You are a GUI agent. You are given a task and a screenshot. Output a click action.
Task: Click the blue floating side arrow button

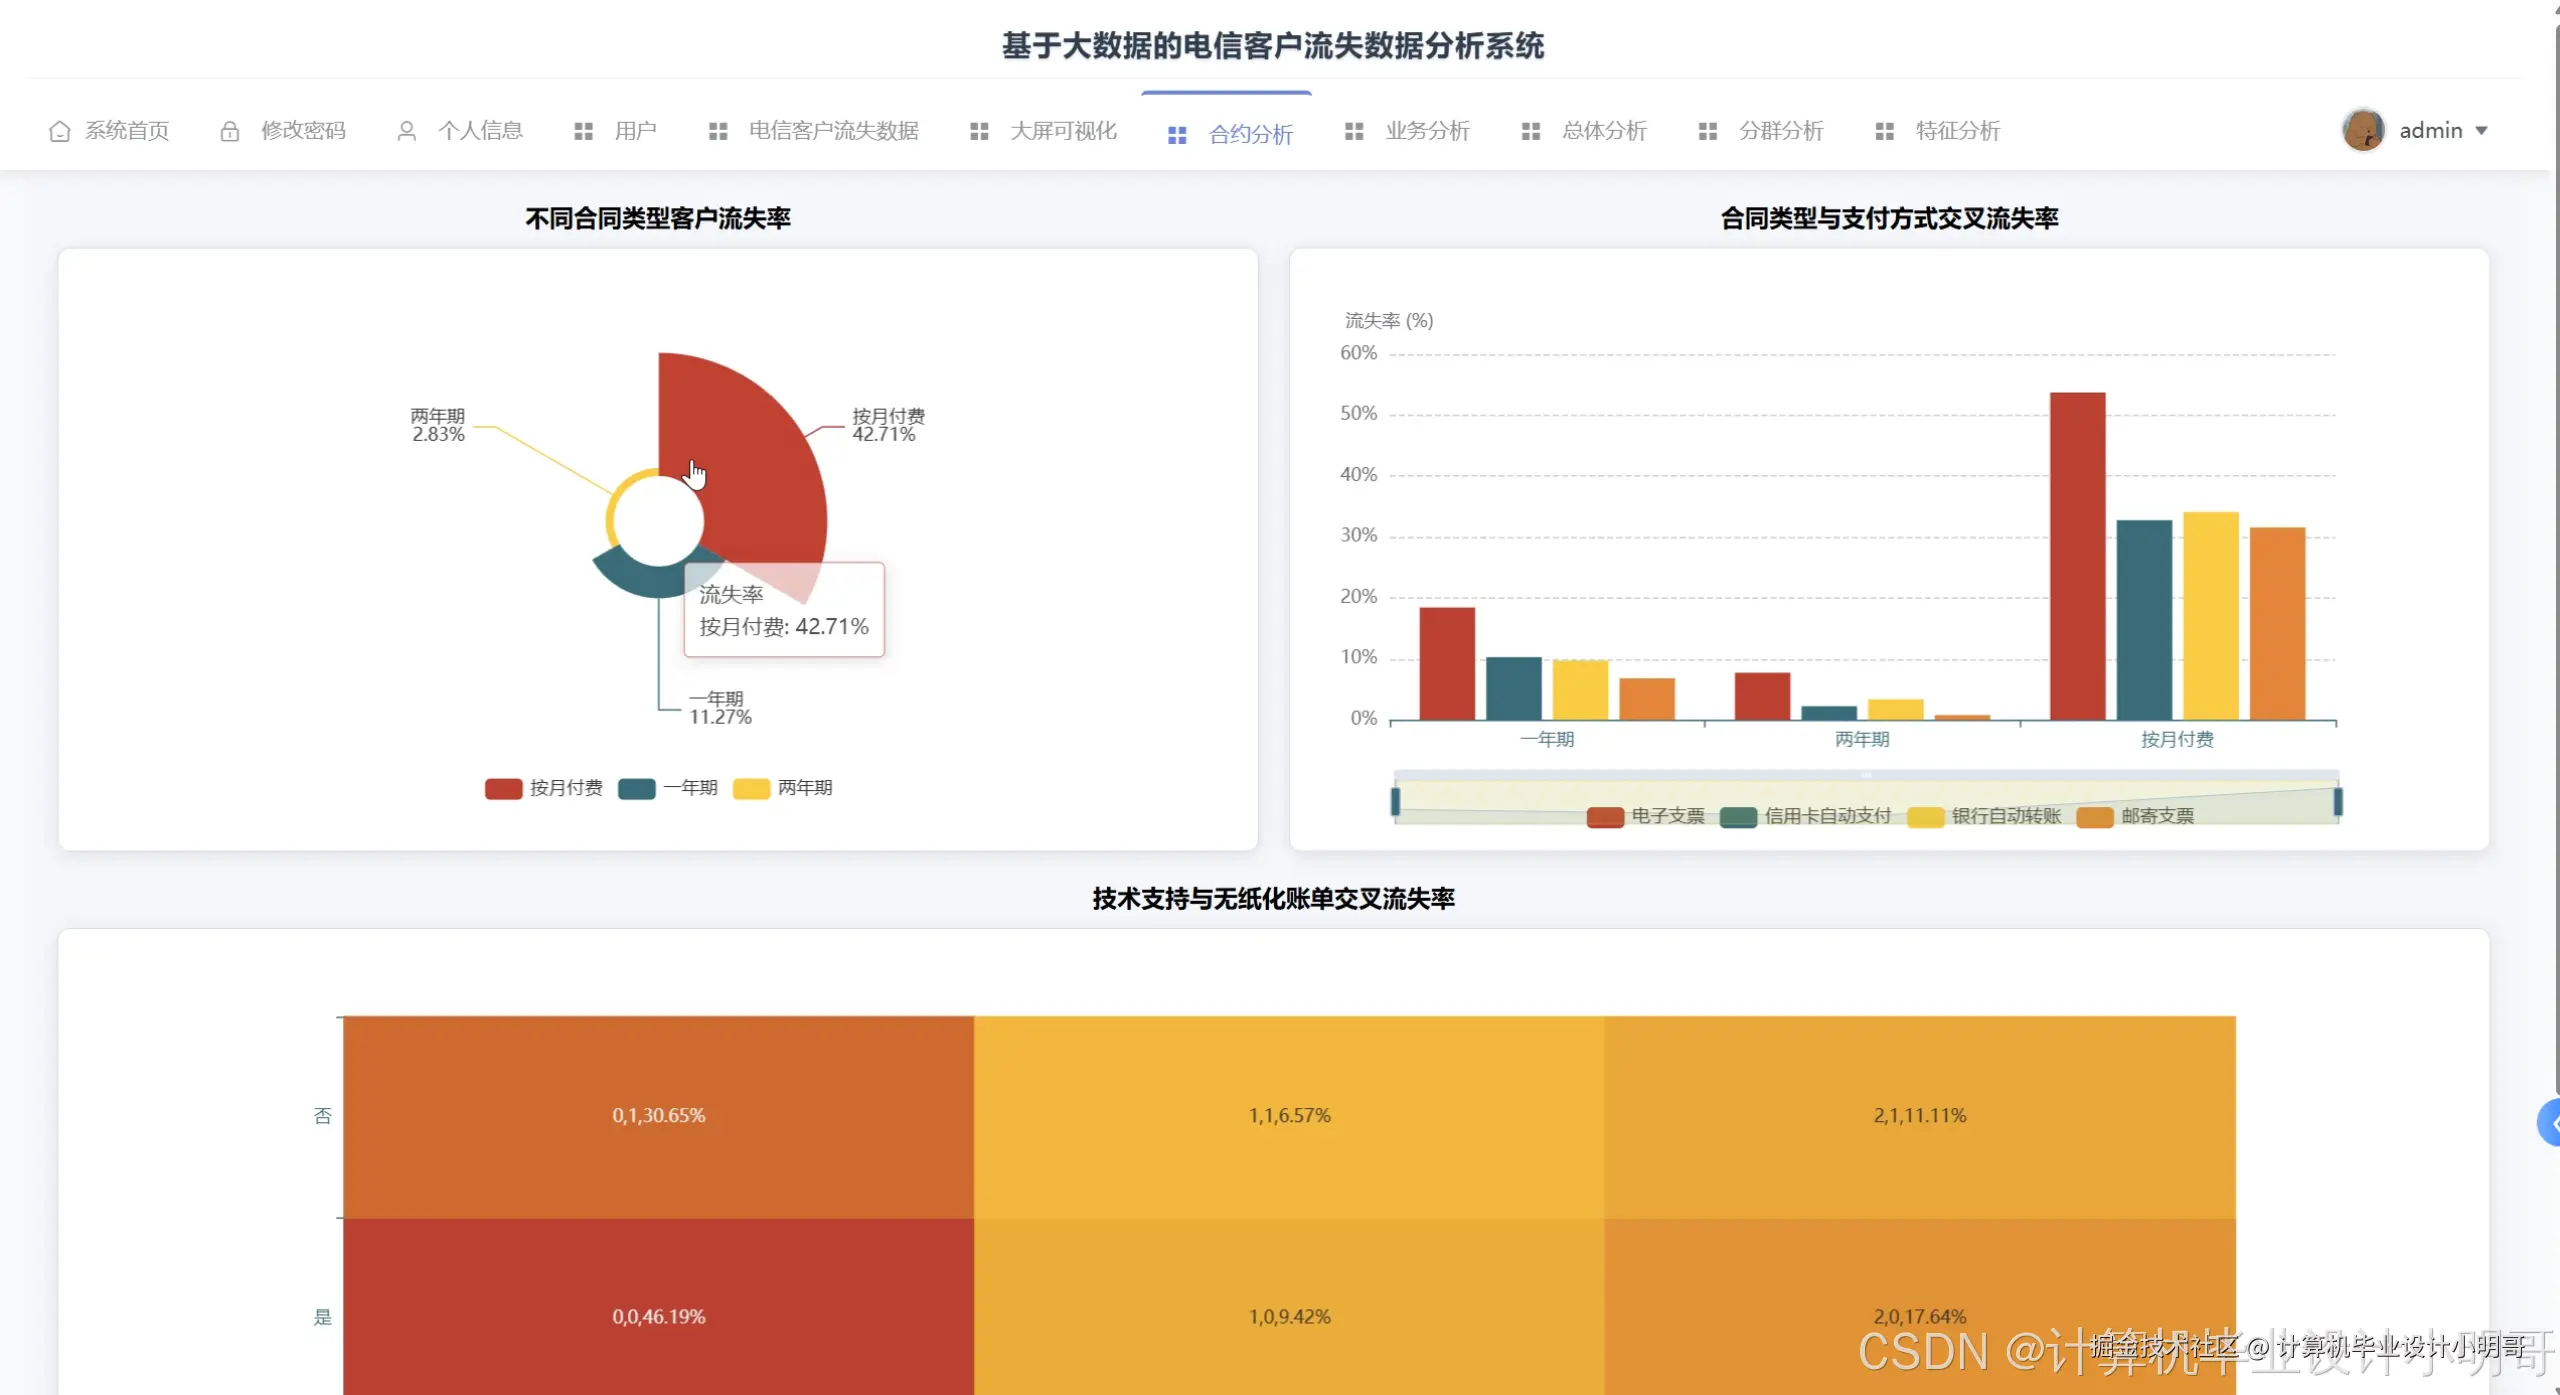(x=2549, y=1123)
